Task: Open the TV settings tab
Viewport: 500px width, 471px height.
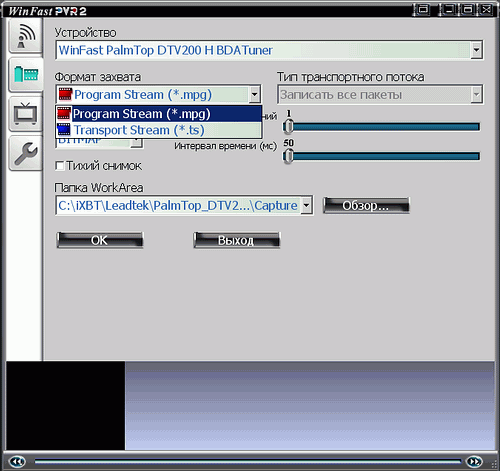Action: (x=25, y=114)
